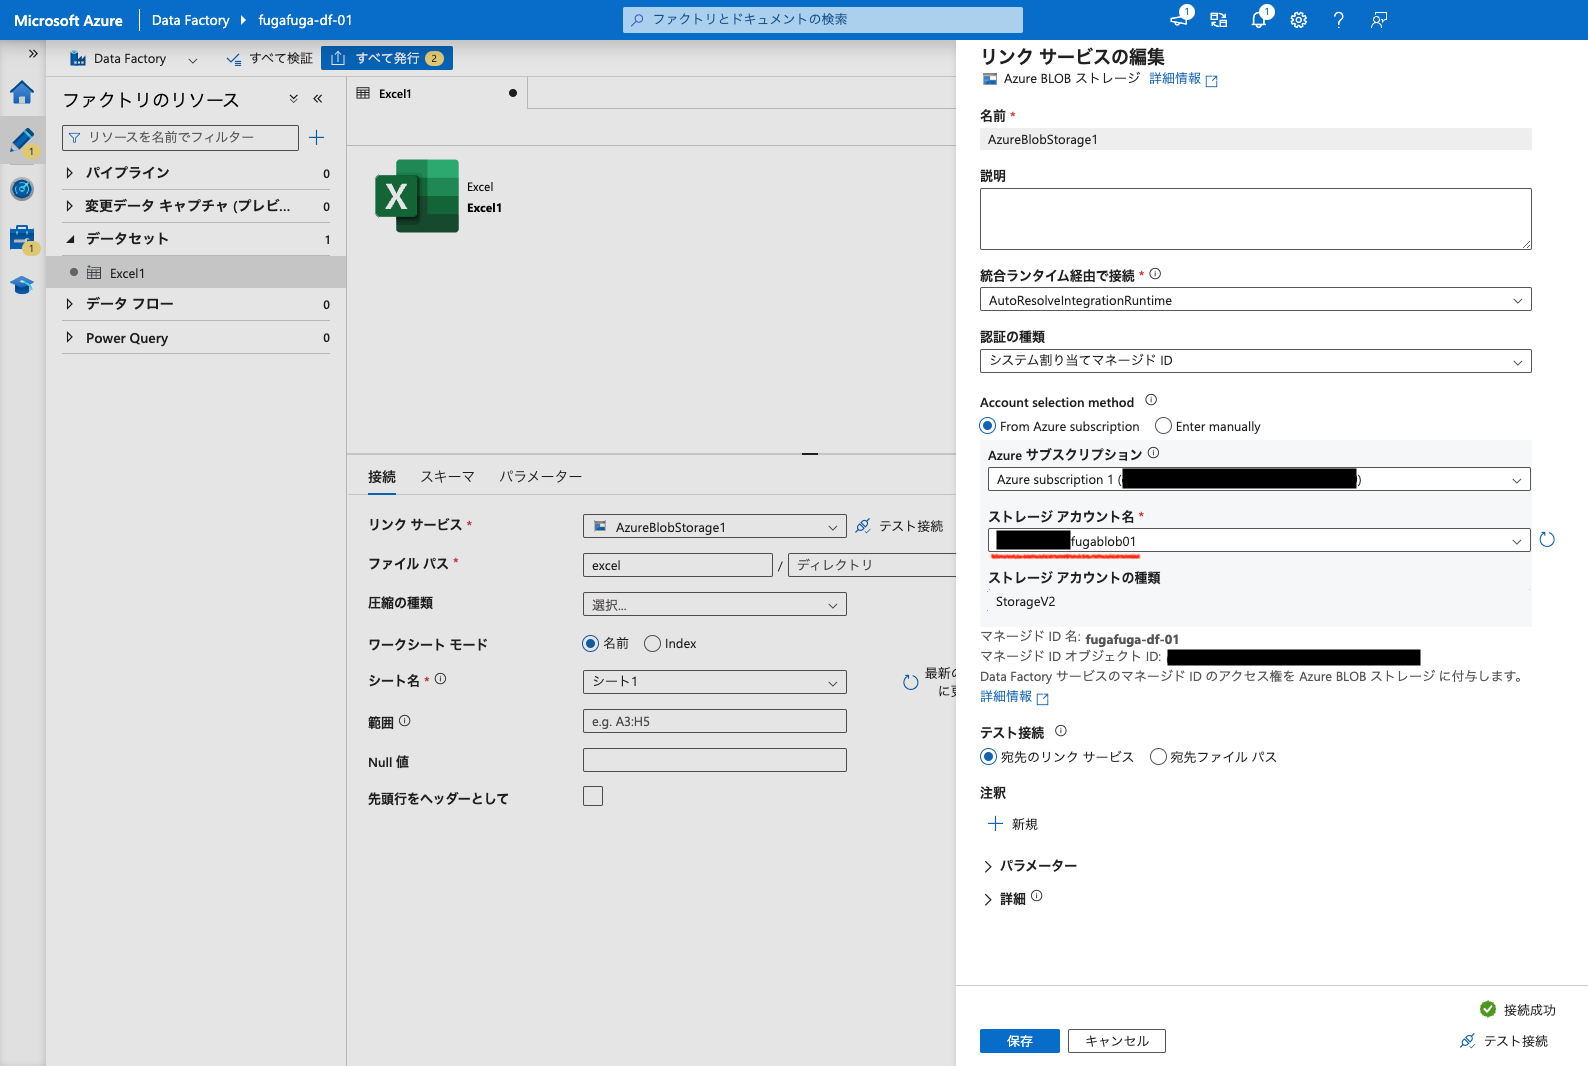Click the resource name filter field
Image resolution: width=1588 pixels, height=1066 pixels.
point(180,137)
